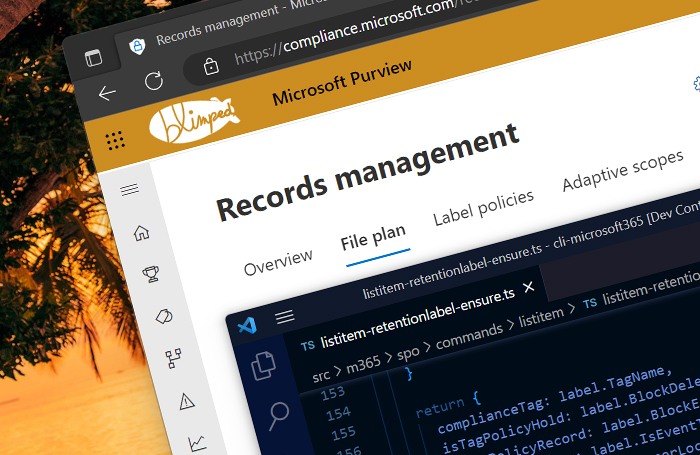700x455 pixels.
Task: Click the commands breadcrumb
Action: [x=469, y=336]
